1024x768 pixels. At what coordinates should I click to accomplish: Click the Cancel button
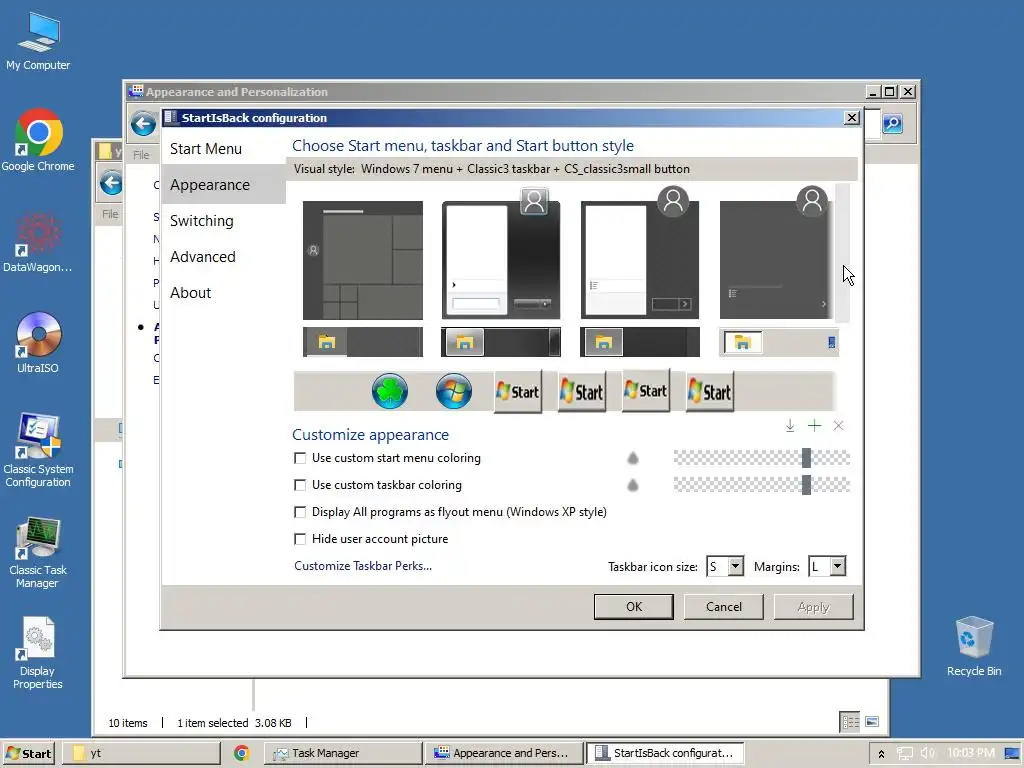(x=724, y=607)
